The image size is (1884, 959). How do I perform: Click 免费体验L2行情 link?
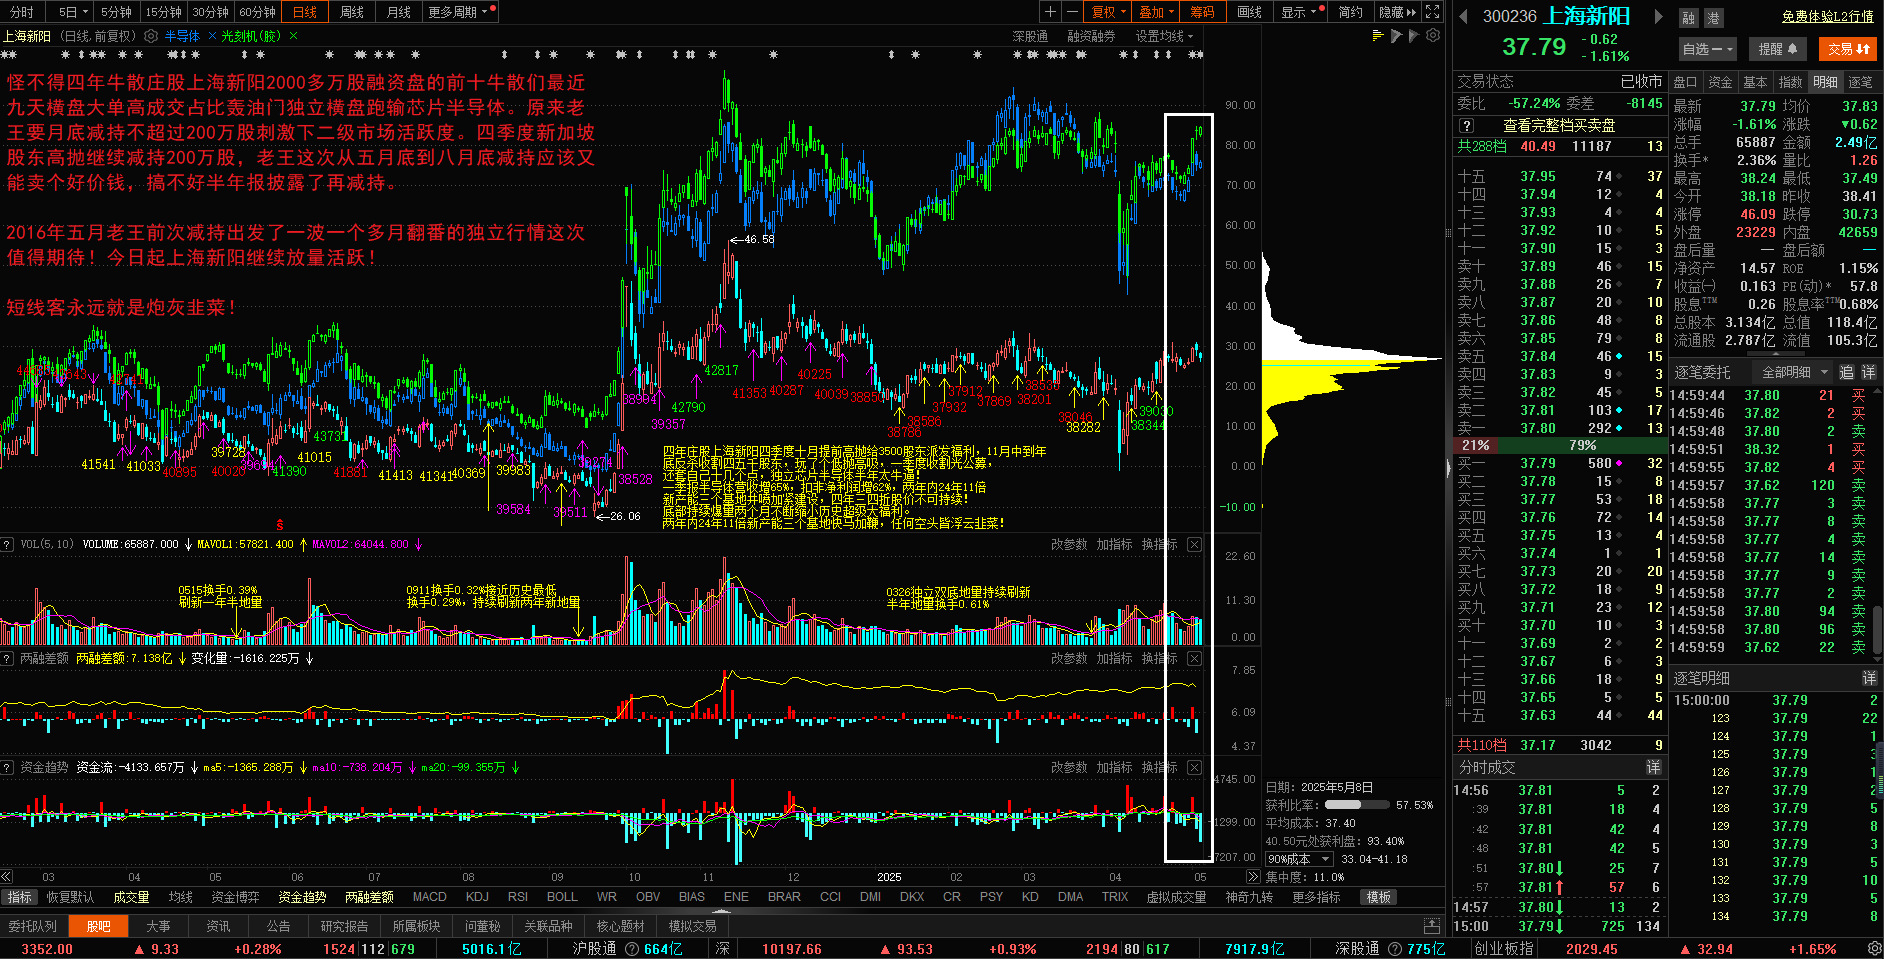(x=1827, y=17)
